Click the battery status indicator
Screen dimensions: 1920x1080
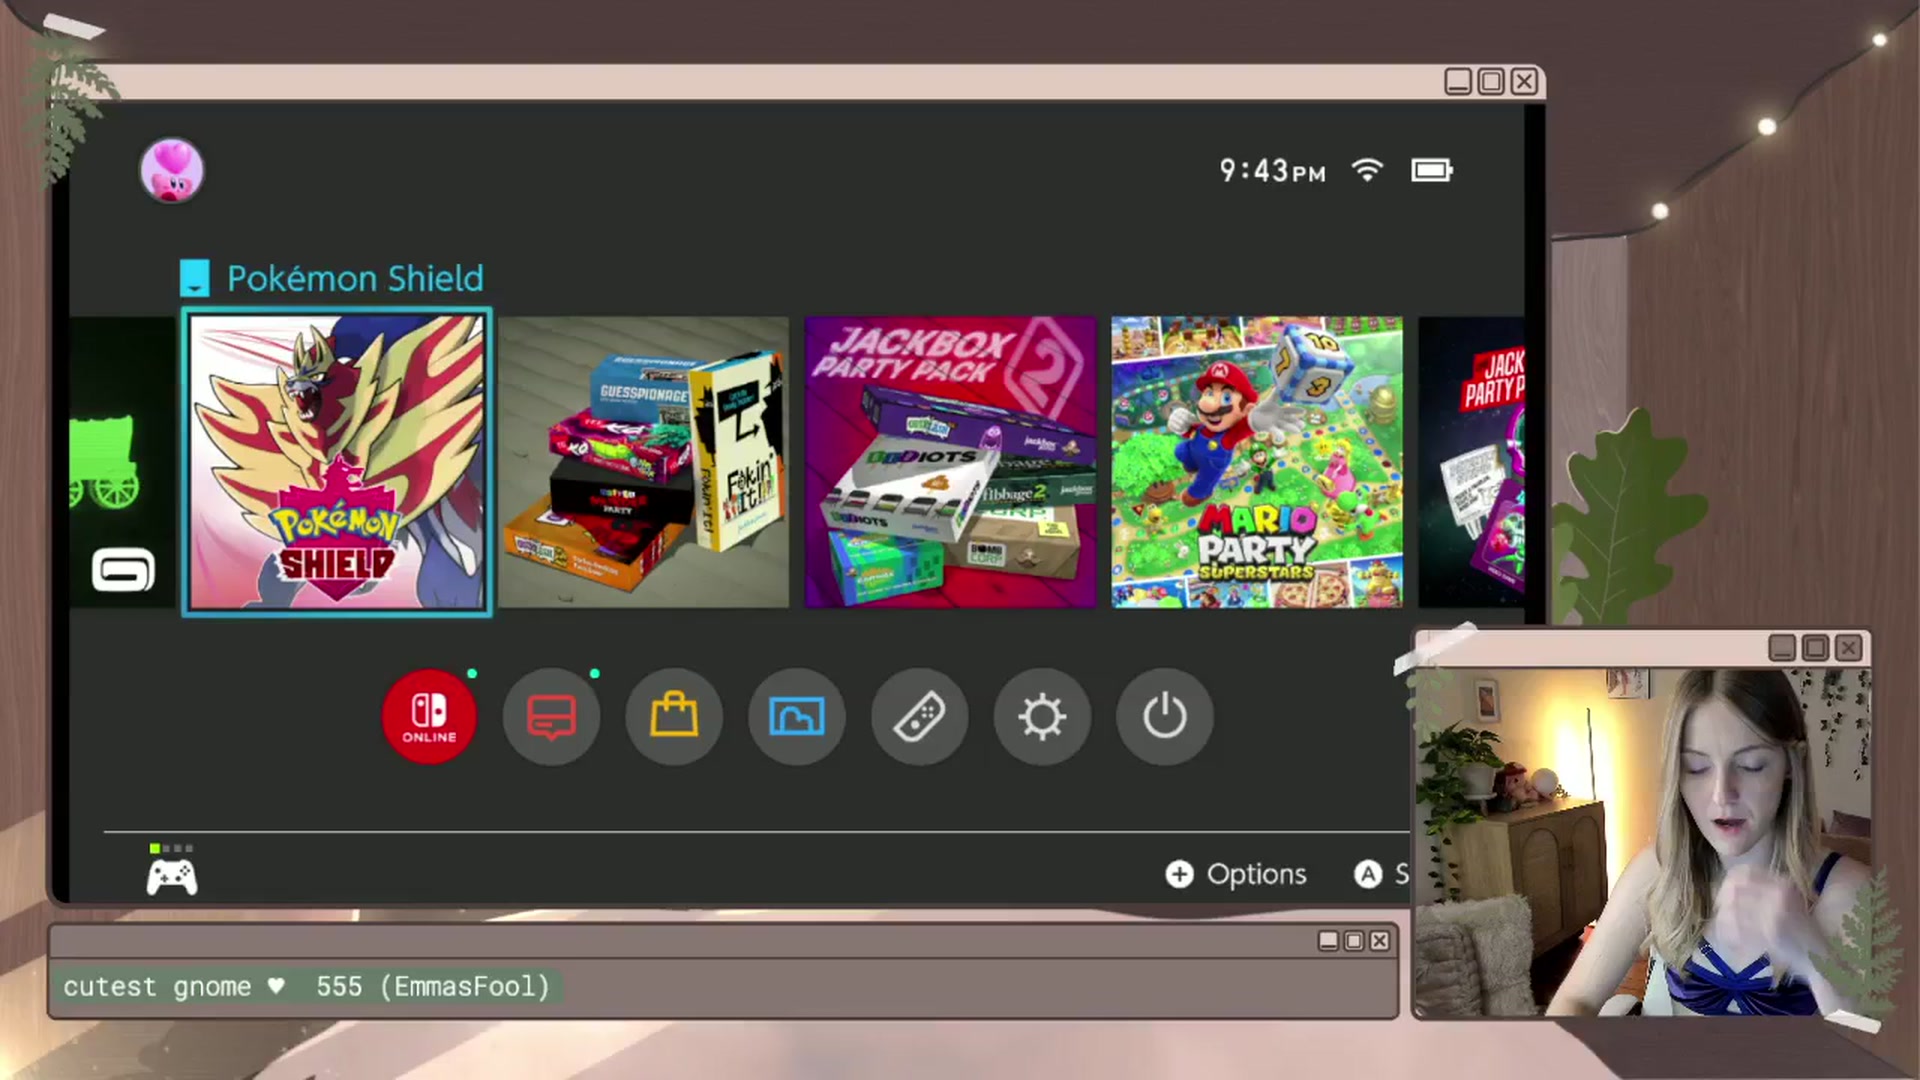1431,170
